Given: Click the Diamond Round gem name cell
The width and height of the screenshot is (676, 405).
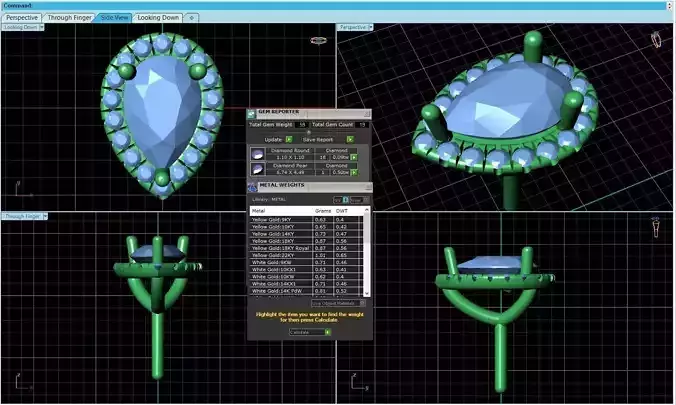Looking at the screenshot, I should click(x=290, y=151).
